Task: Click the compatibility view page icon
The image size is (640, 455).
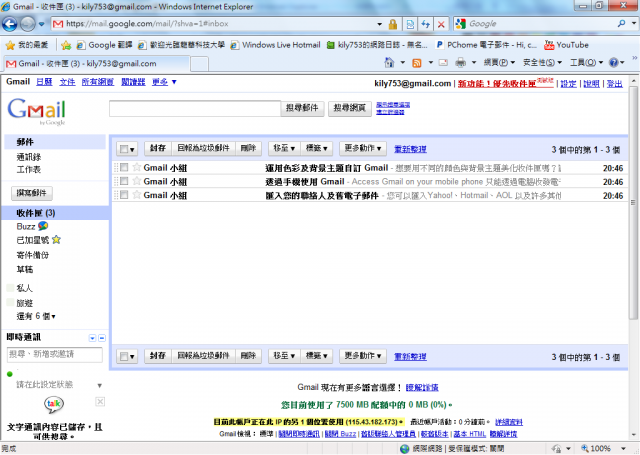Action: 410,24
